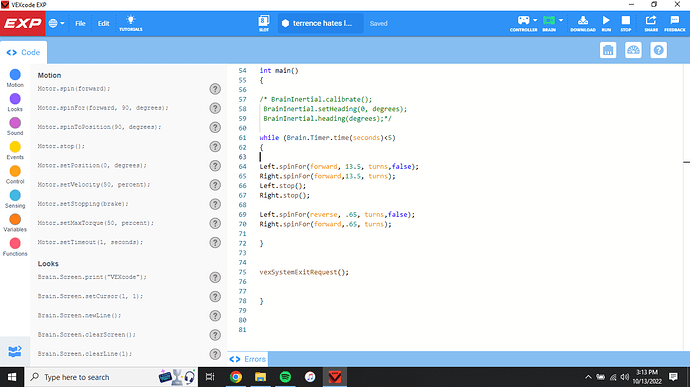The image size is (690, 387).
Task: Open the Feedback icon
Action: coord(675,23)
